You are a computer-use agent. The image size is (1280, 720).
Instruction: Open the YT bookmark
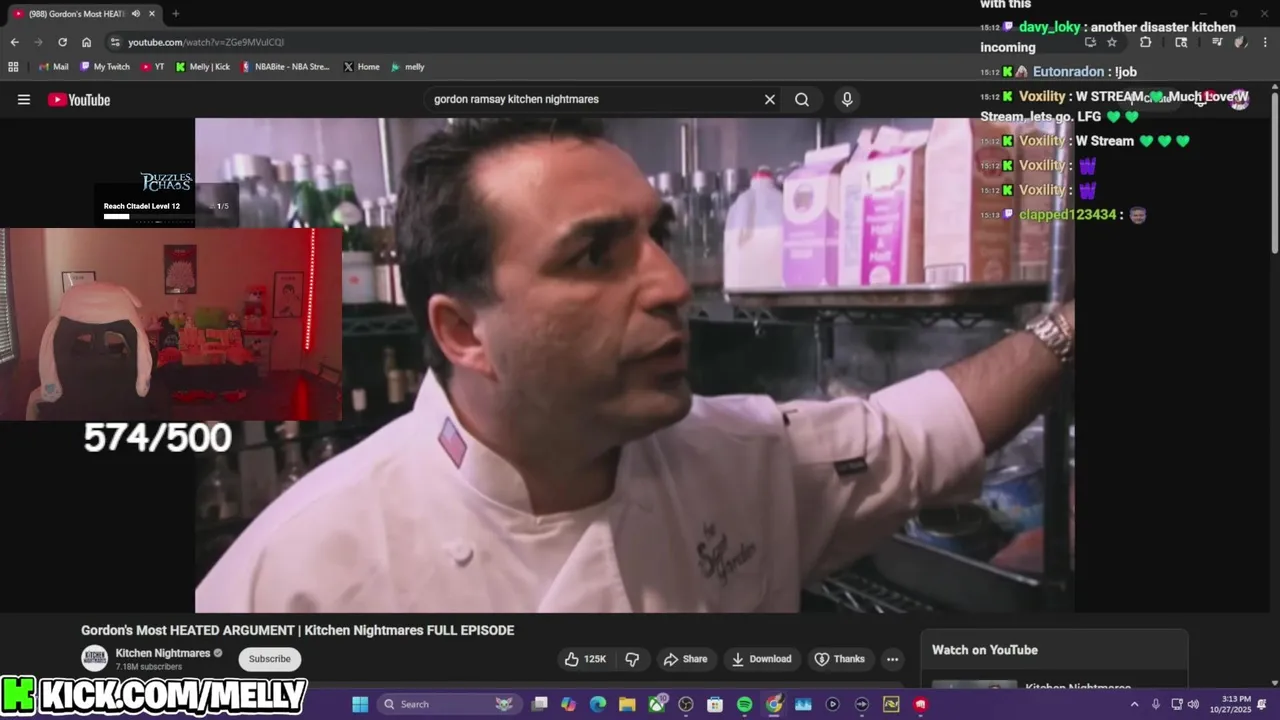pyautogui.click(x=153, y=67)
